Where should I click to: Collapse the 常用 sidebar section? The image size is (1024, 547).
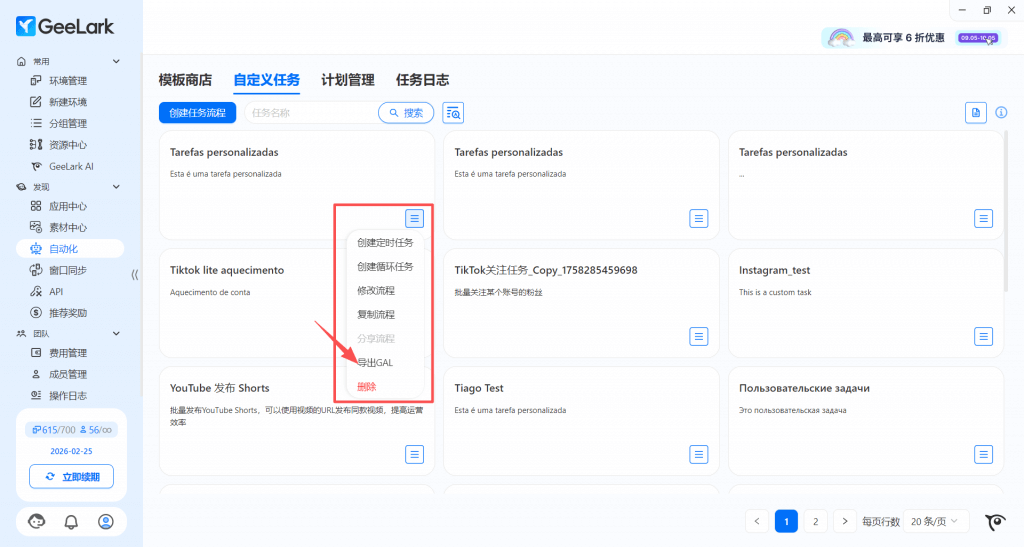pyautogui.click(x=116, y=62)
